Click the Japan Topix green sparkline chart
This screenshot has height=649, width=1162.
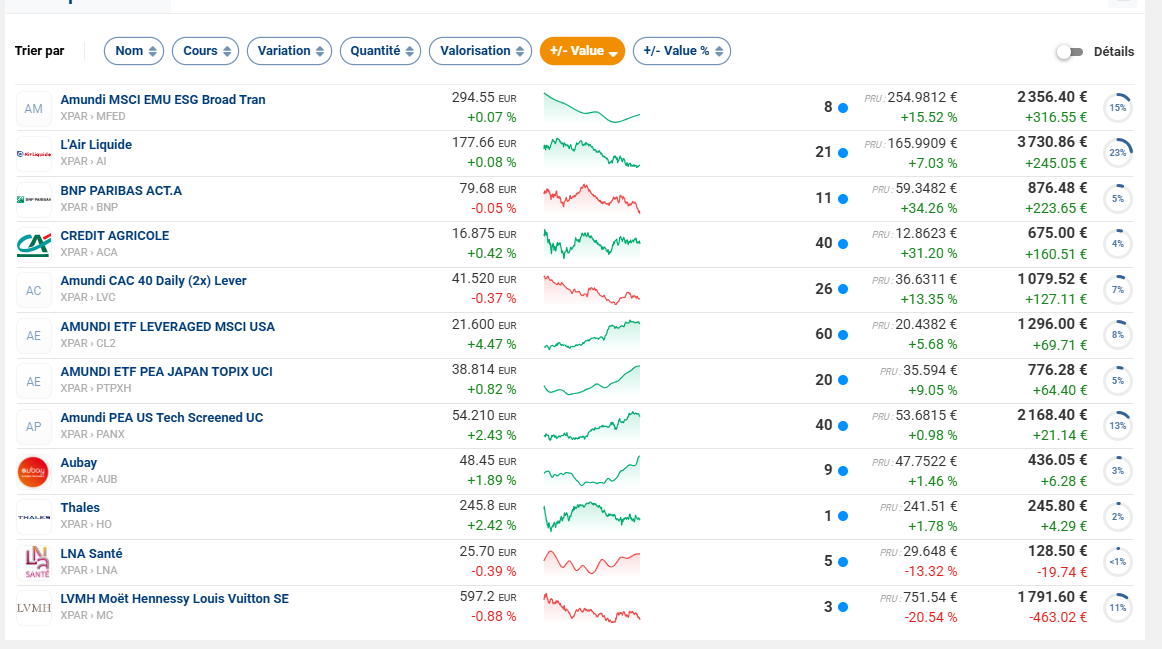point(591,380)
